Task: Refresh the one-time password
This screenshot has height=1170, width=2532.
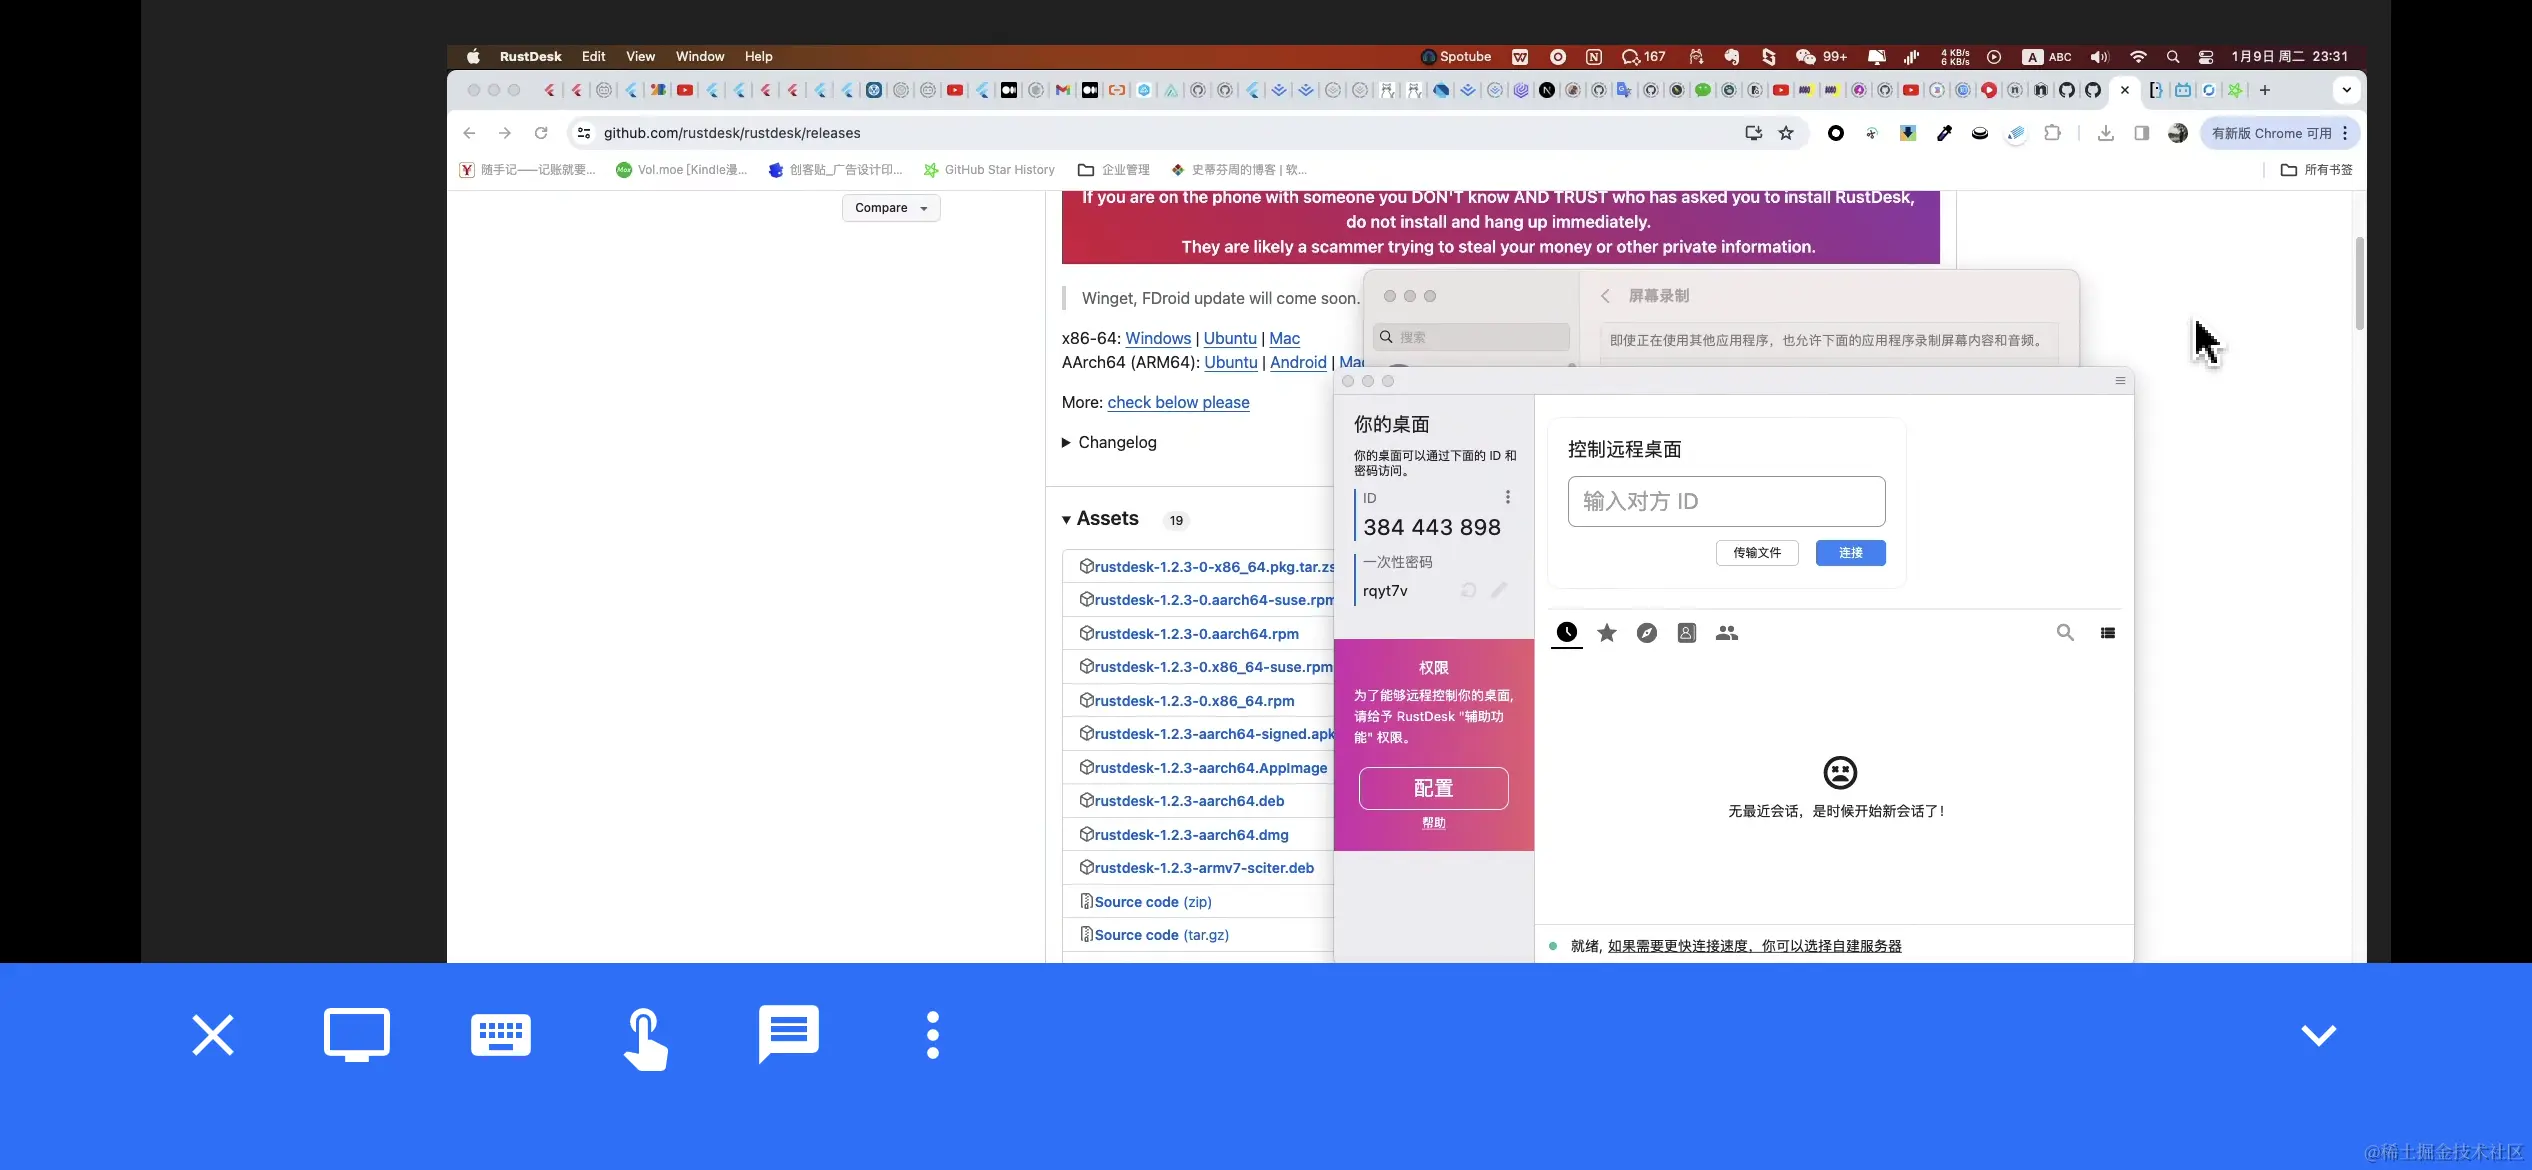Action: pos(1469,591)
